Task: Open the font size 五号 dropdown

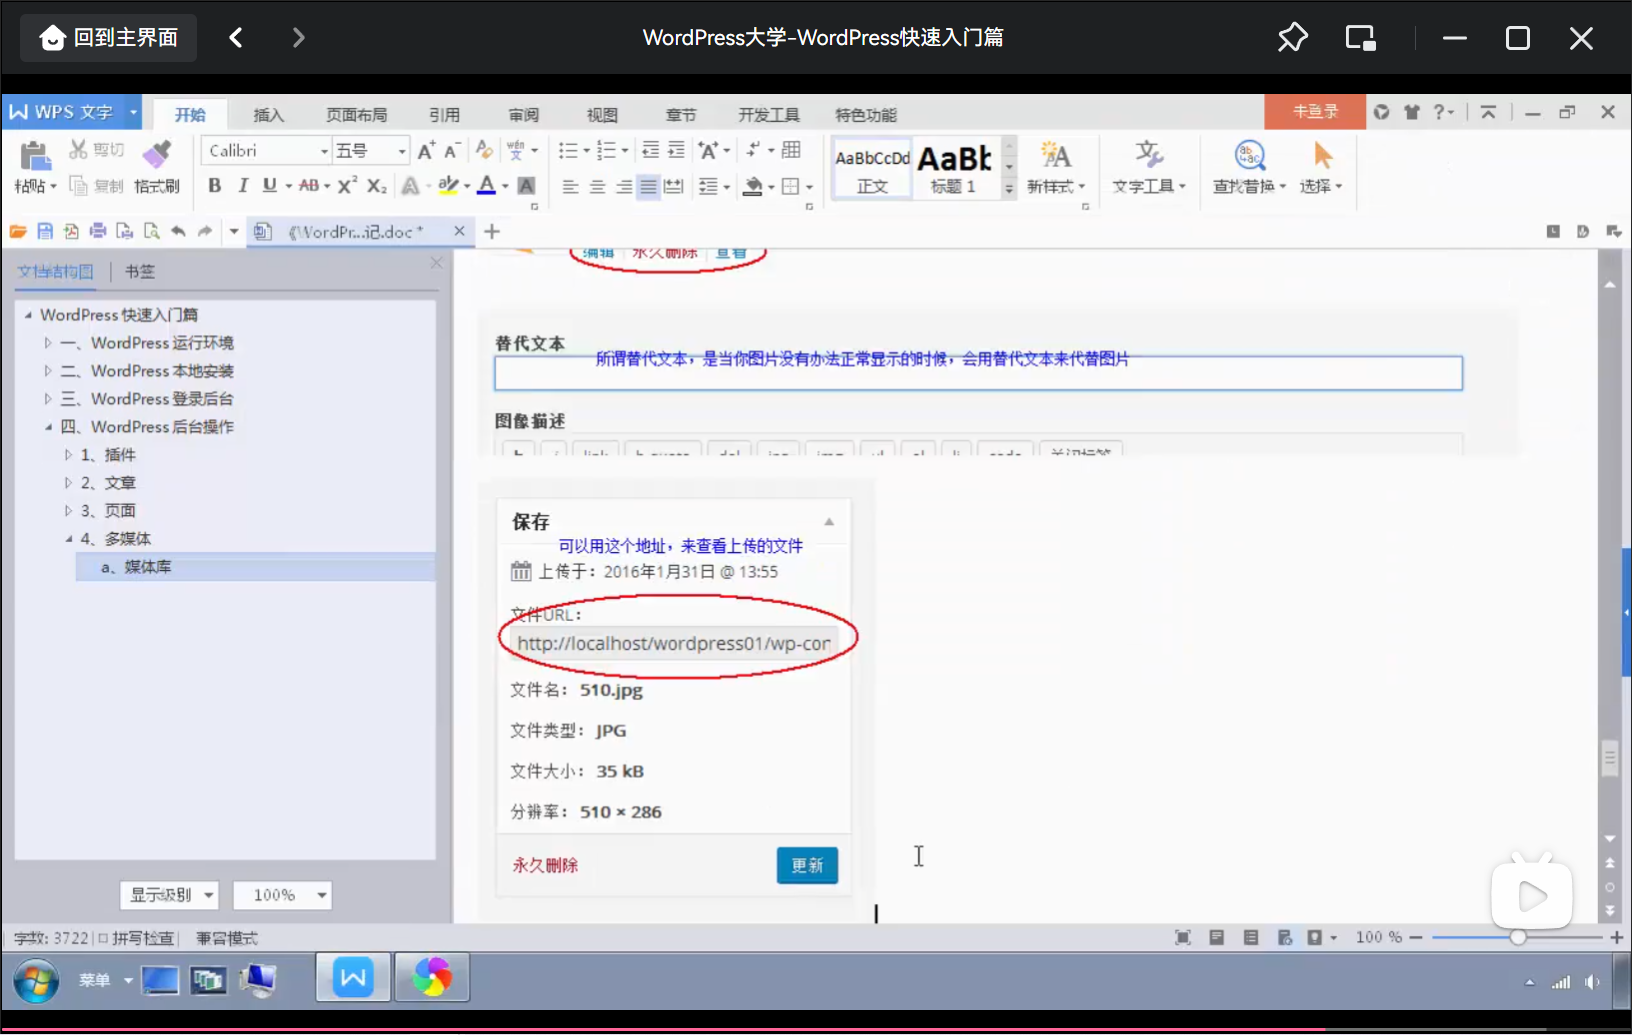Action: [x=402, y=151]
